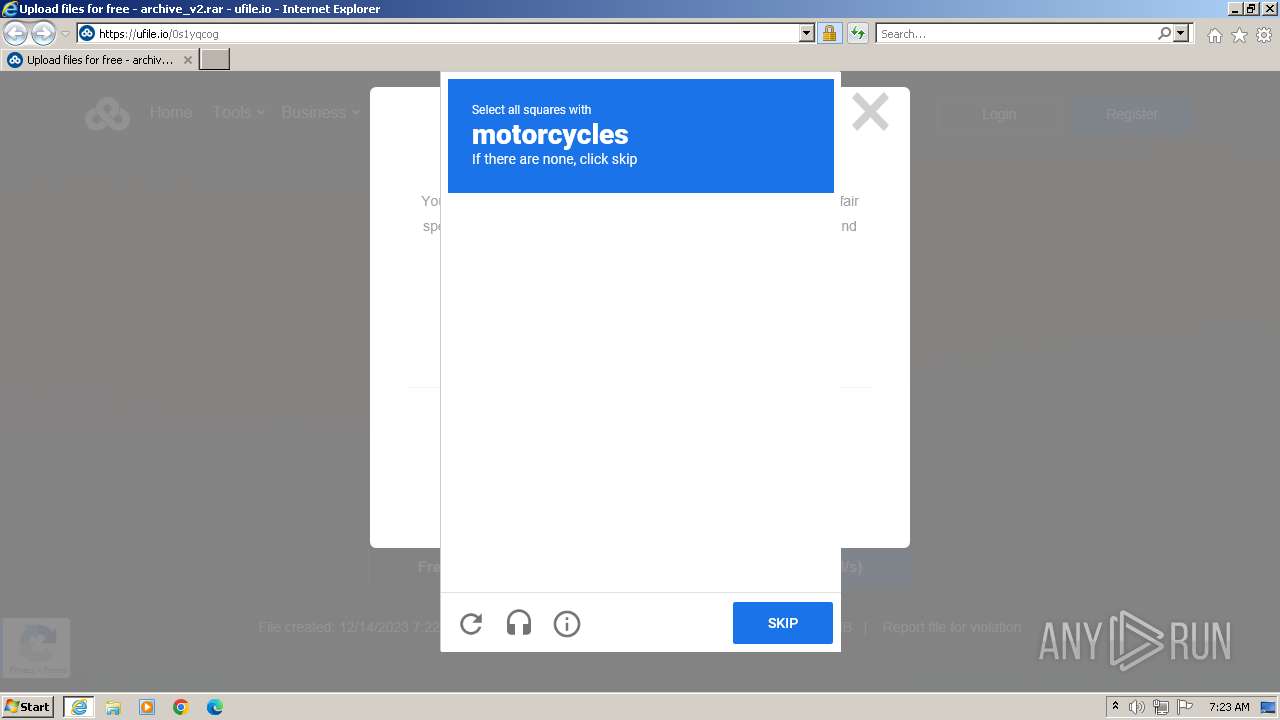The width and height of the screenshot is (1280, 720).
Task: Close the download dialog with X
Action: tap(870, 112)
